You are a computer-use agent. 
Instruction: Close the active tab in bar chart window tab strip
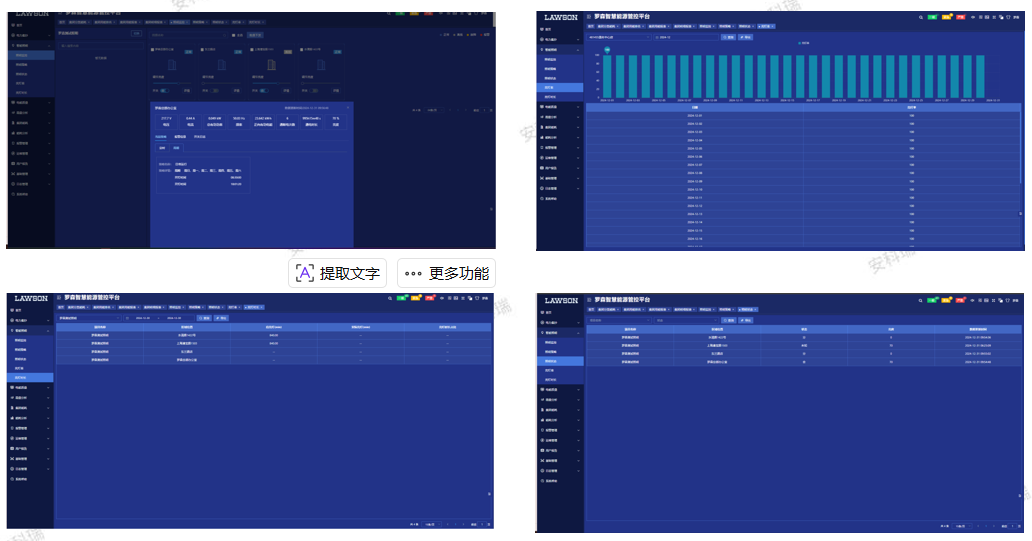point(773,26)
